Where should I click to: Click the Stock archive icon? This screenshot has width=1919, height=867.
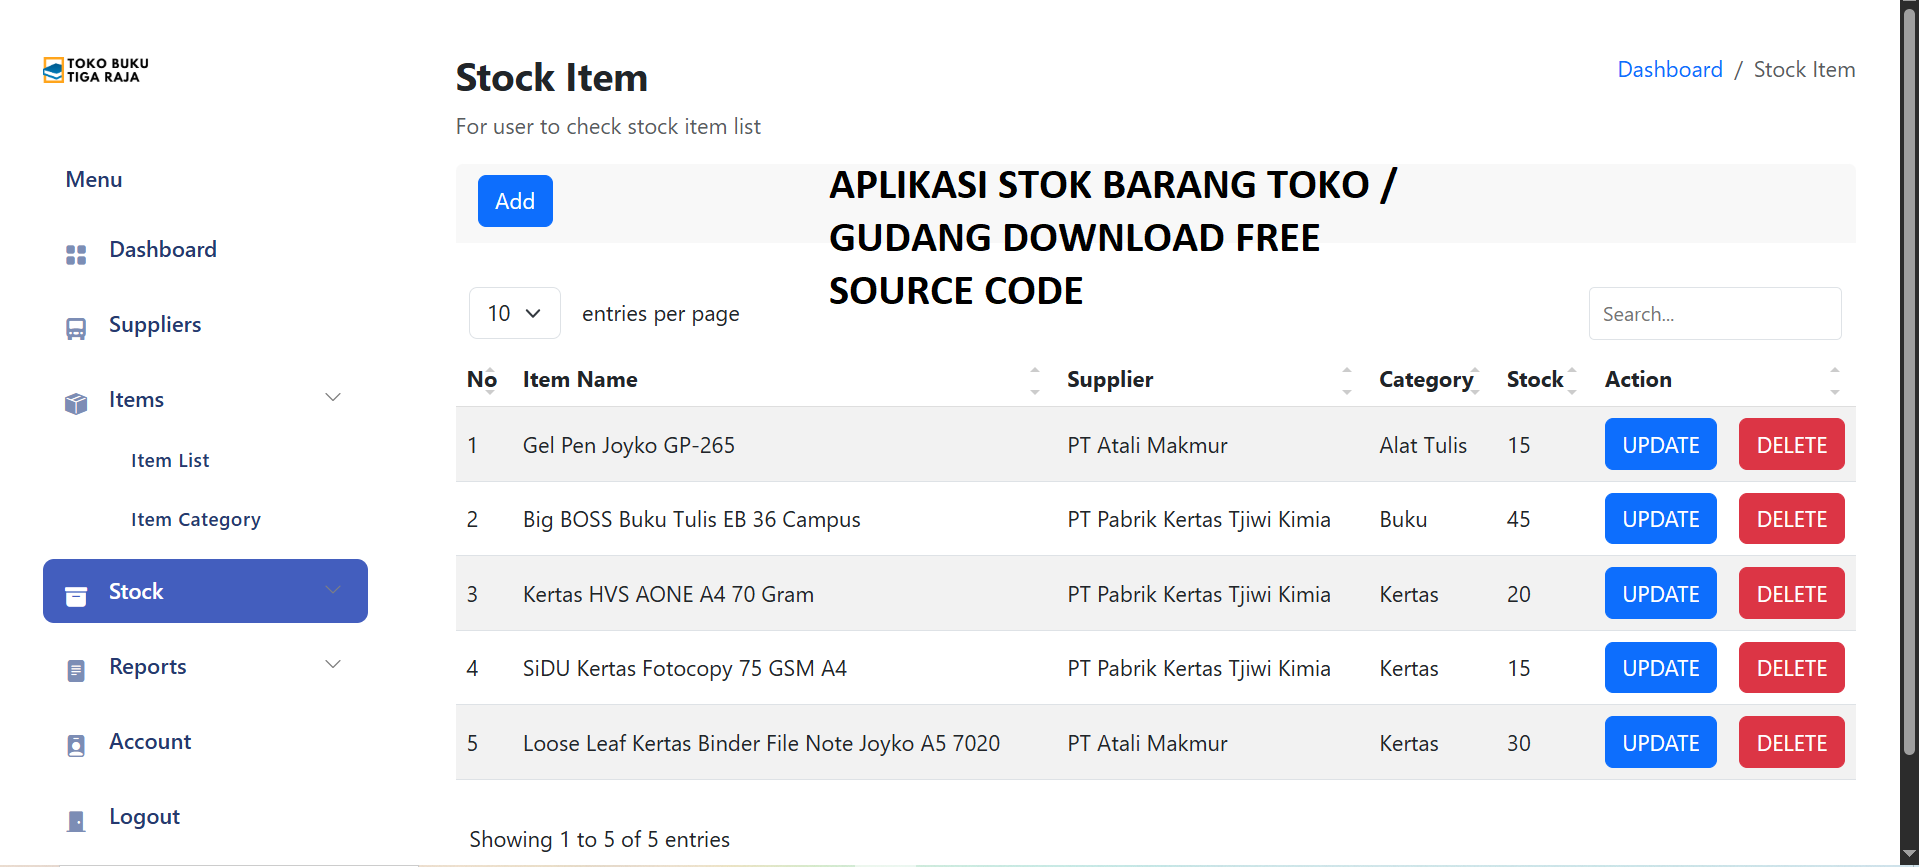point(76,596)
